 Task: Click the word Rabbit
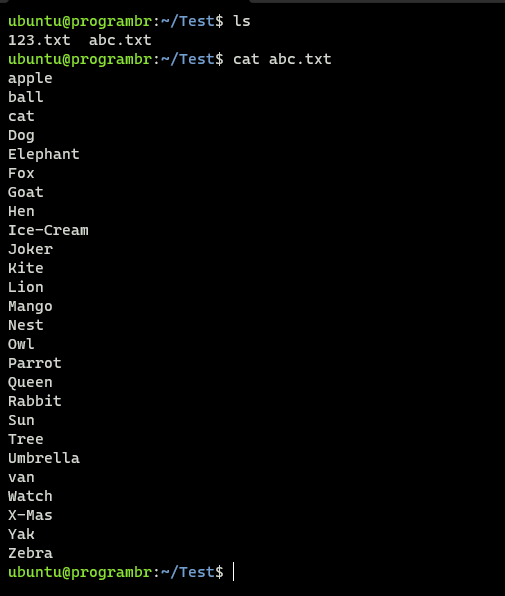[35, 401]
